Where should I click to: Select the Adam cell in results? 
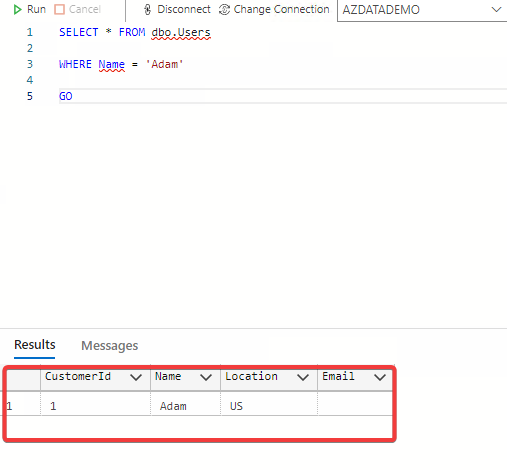[185, 406]
